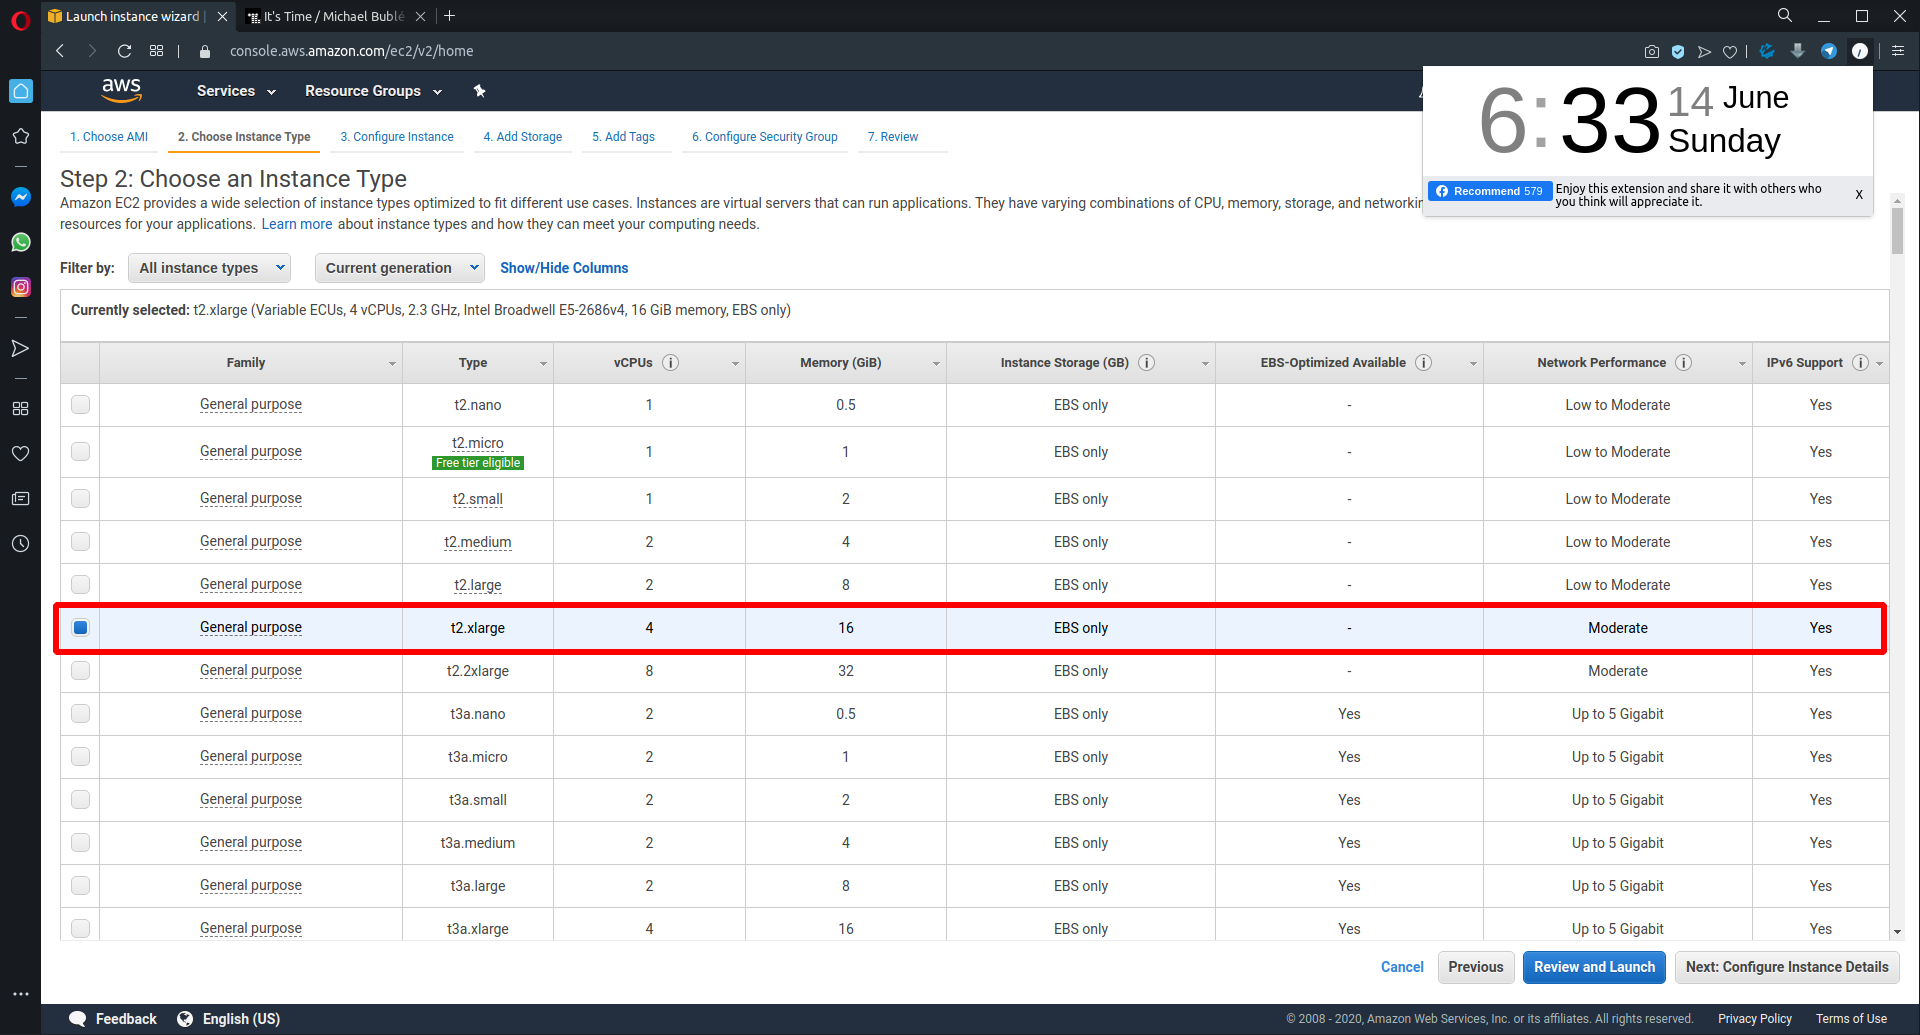Click the Facebook Recommend 579 button
Viewport: 1920px width, 1035px height.
pos(1490,191)
